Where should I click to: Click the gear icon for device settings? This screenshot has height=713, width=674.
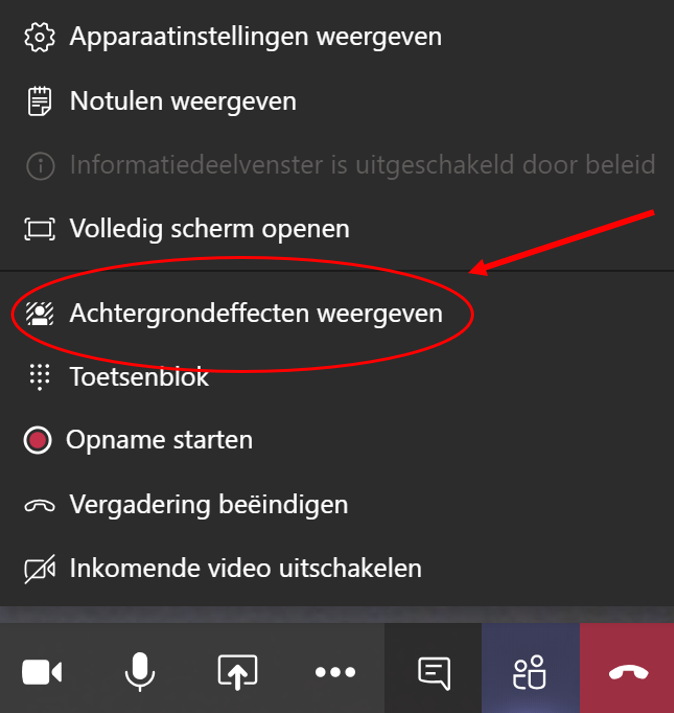coord(40,37)
